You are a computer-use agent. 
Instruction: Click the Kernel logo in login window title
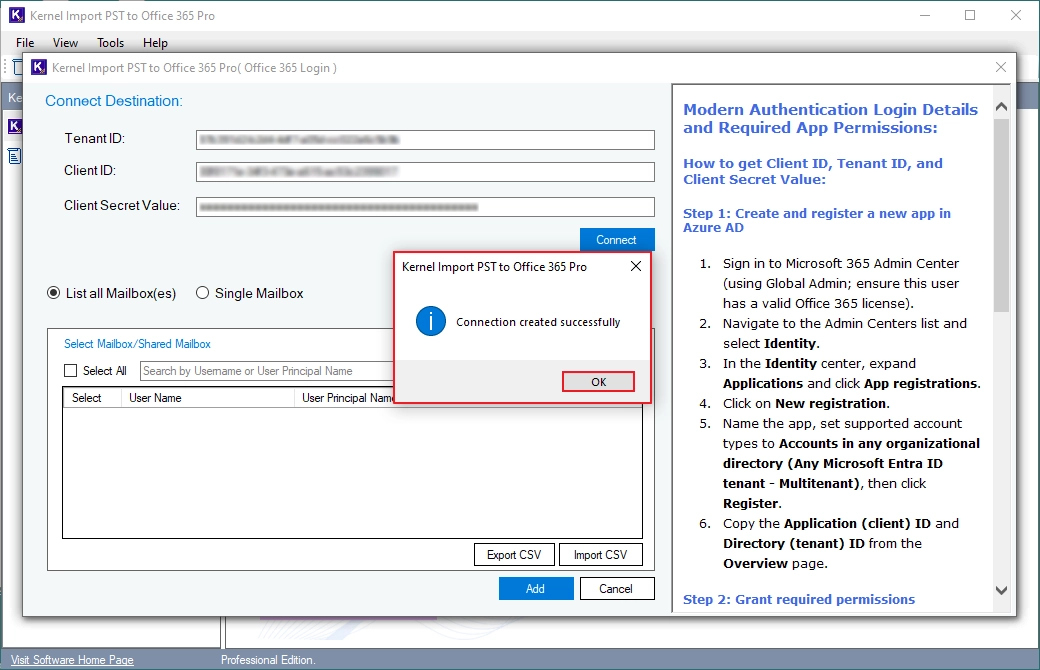click(x=39, y=67)
